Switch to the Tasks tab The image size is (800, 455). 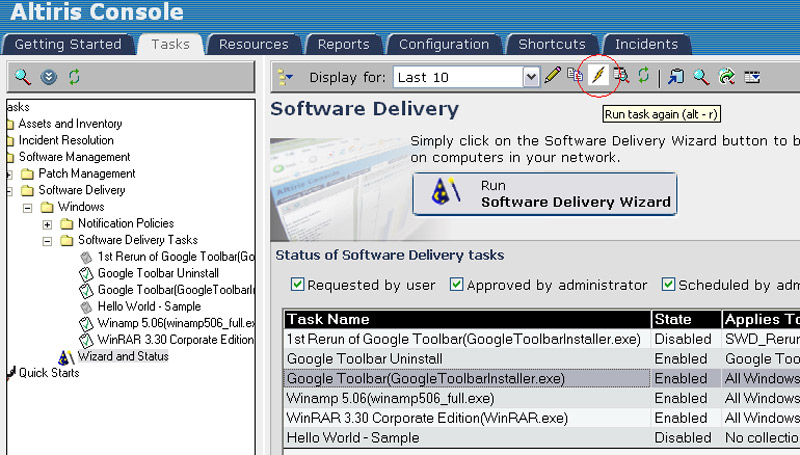(x=170, y=44)
